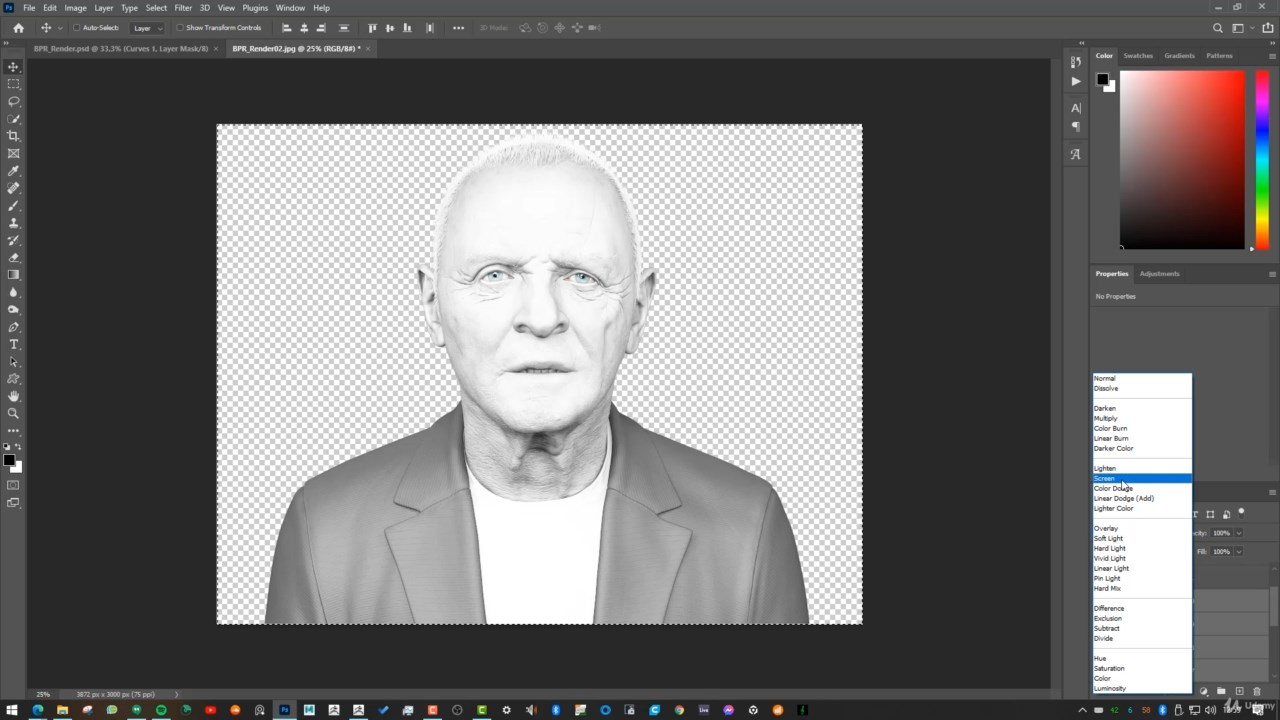Select the Move tool

13,66
